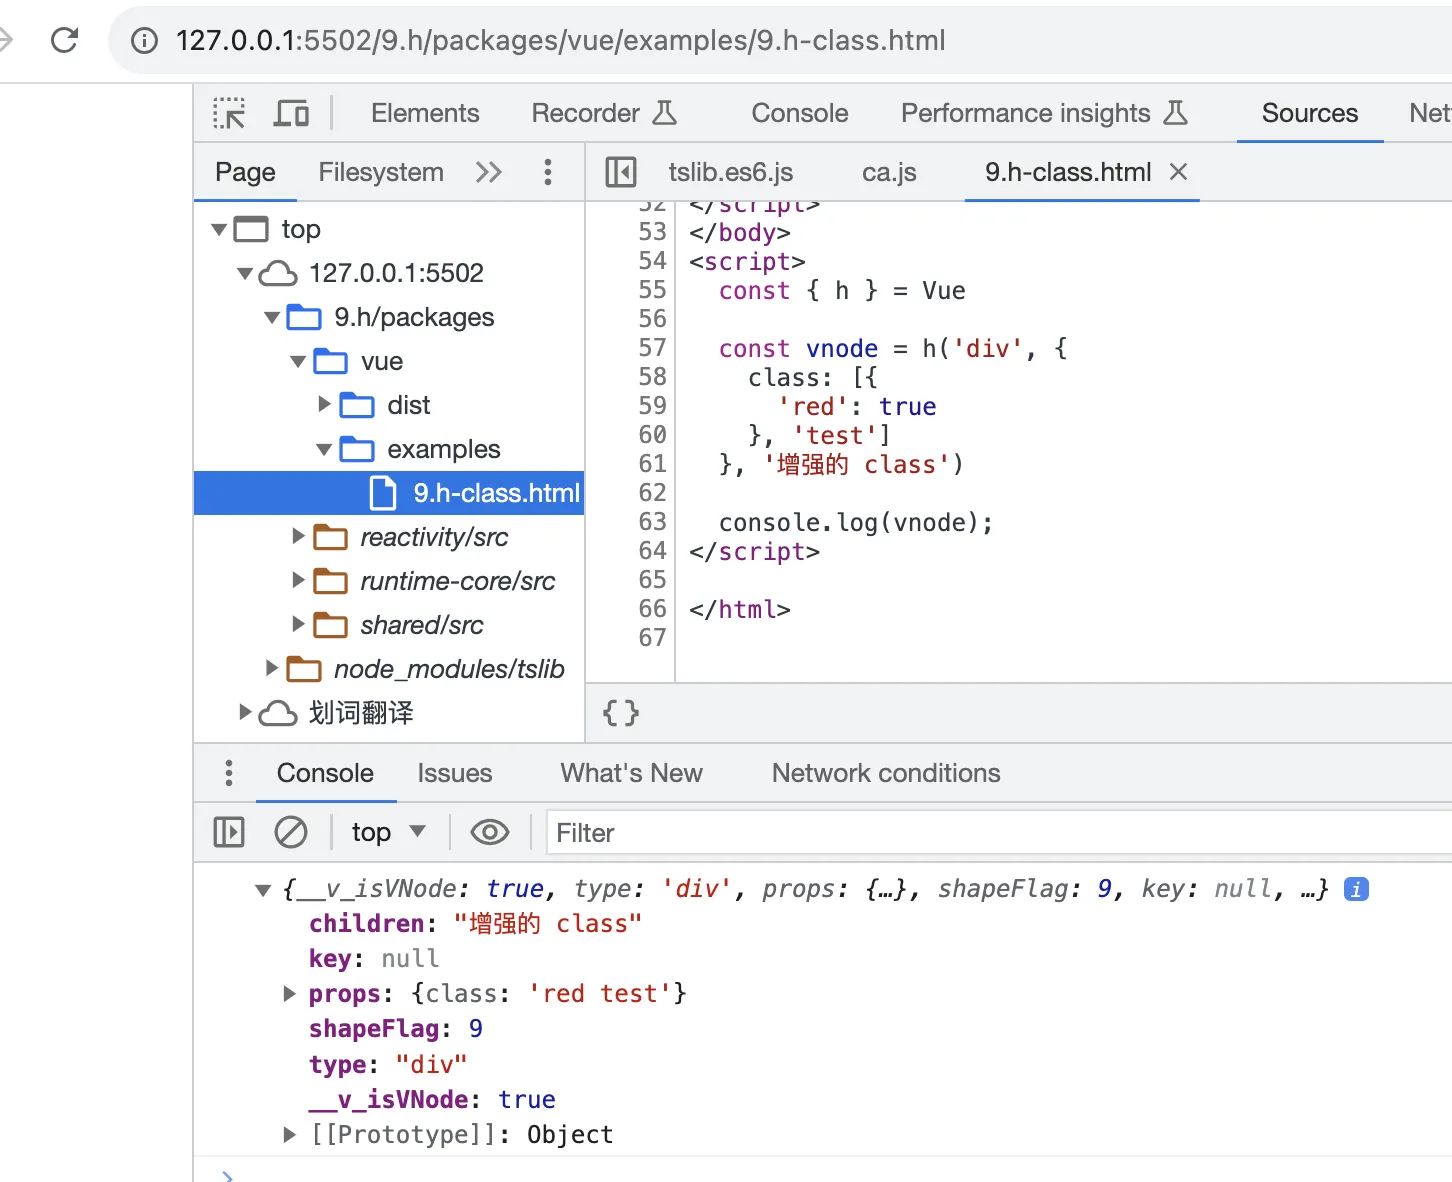Expand the props object entry

pos(289,993)
